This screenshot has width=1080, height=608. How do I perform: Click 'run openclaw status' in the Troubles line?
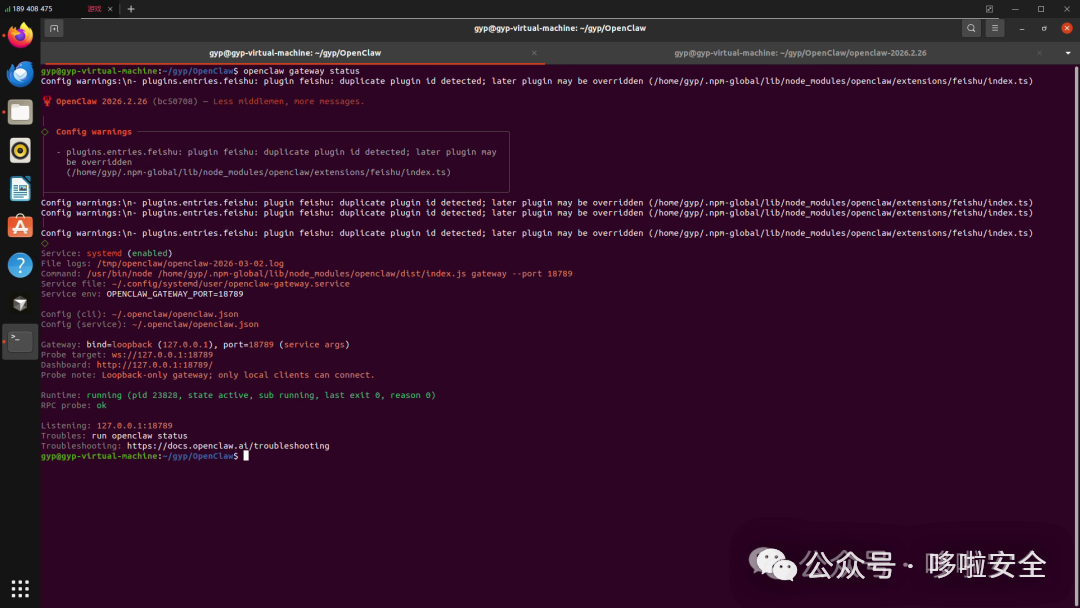[139, 436]
